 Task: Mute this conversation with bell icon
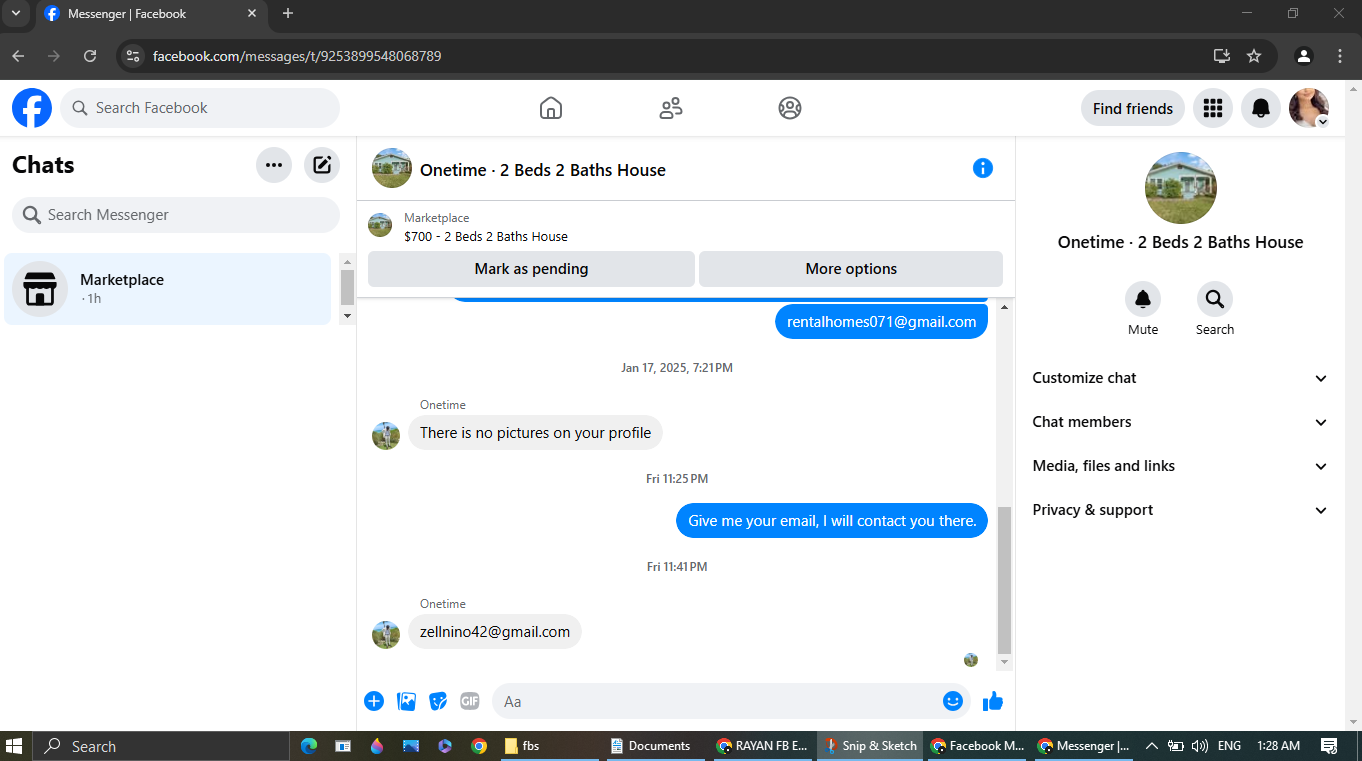coord(1143,299)
